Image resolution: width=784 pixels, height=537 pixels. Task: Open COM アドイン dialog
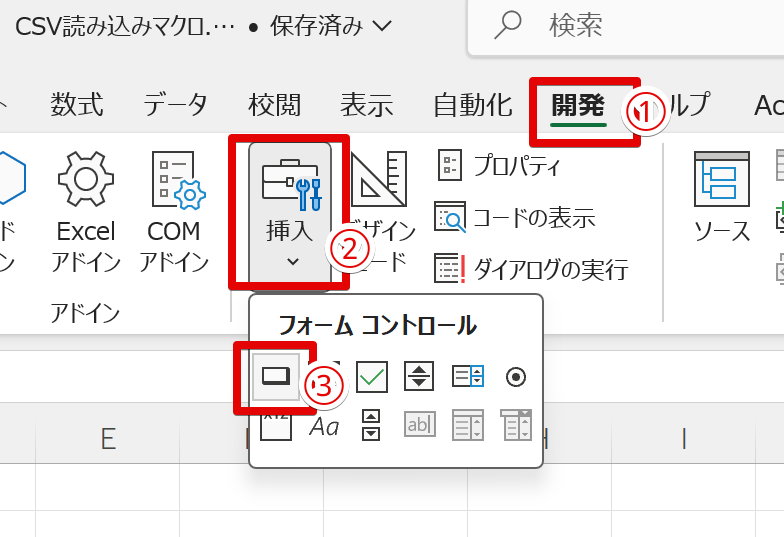174,212
